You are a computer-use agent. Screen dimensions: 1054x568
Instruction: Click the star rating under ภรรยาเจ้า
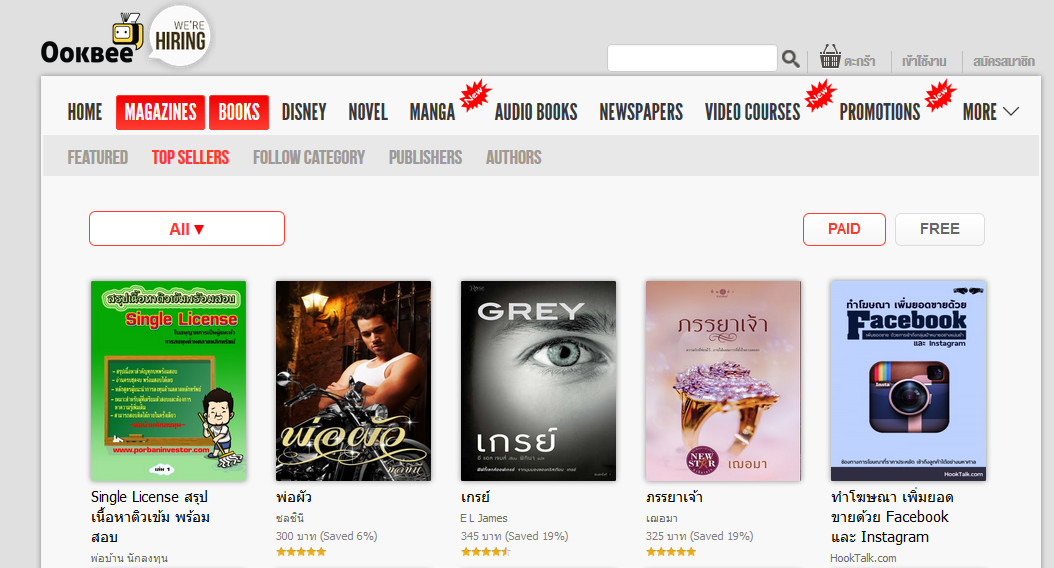coord(671,552)
